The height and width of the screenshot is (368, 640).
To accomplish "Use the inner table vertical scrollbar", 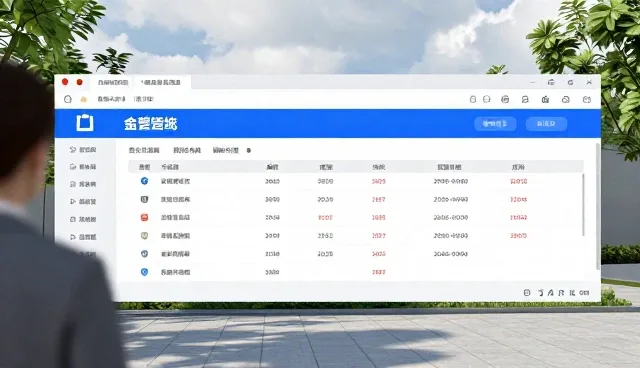I will [583, 204].
